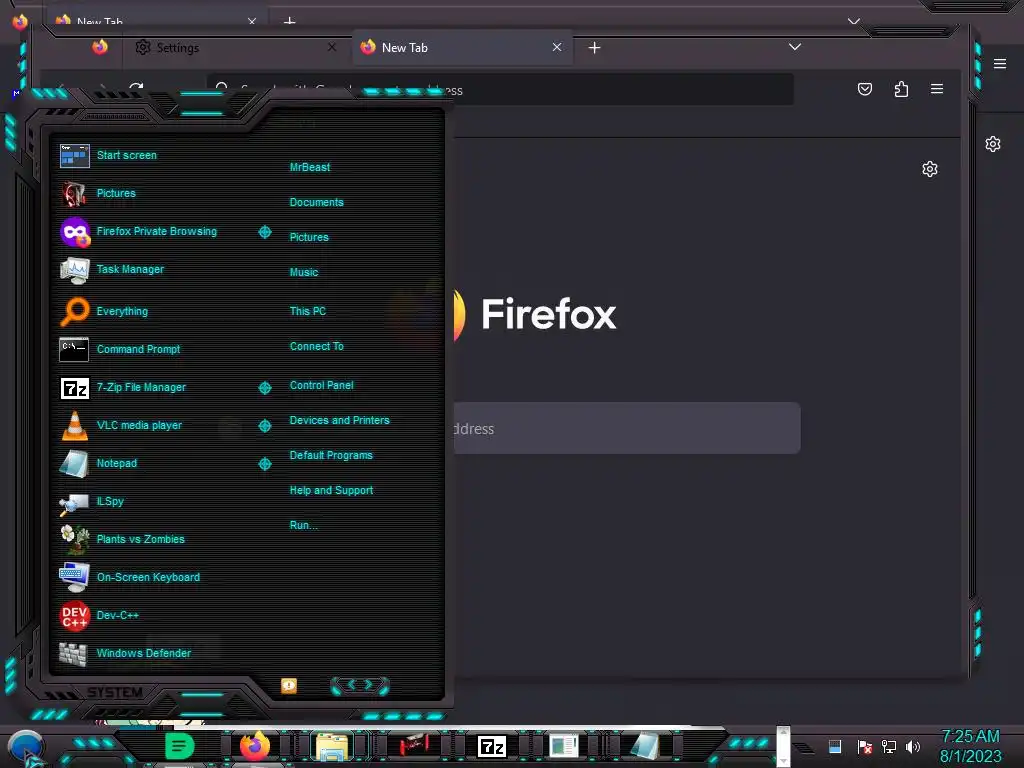1024x768 pixels.
Task: Expand the Notepad jump list arrow
Action: (264, 464)
